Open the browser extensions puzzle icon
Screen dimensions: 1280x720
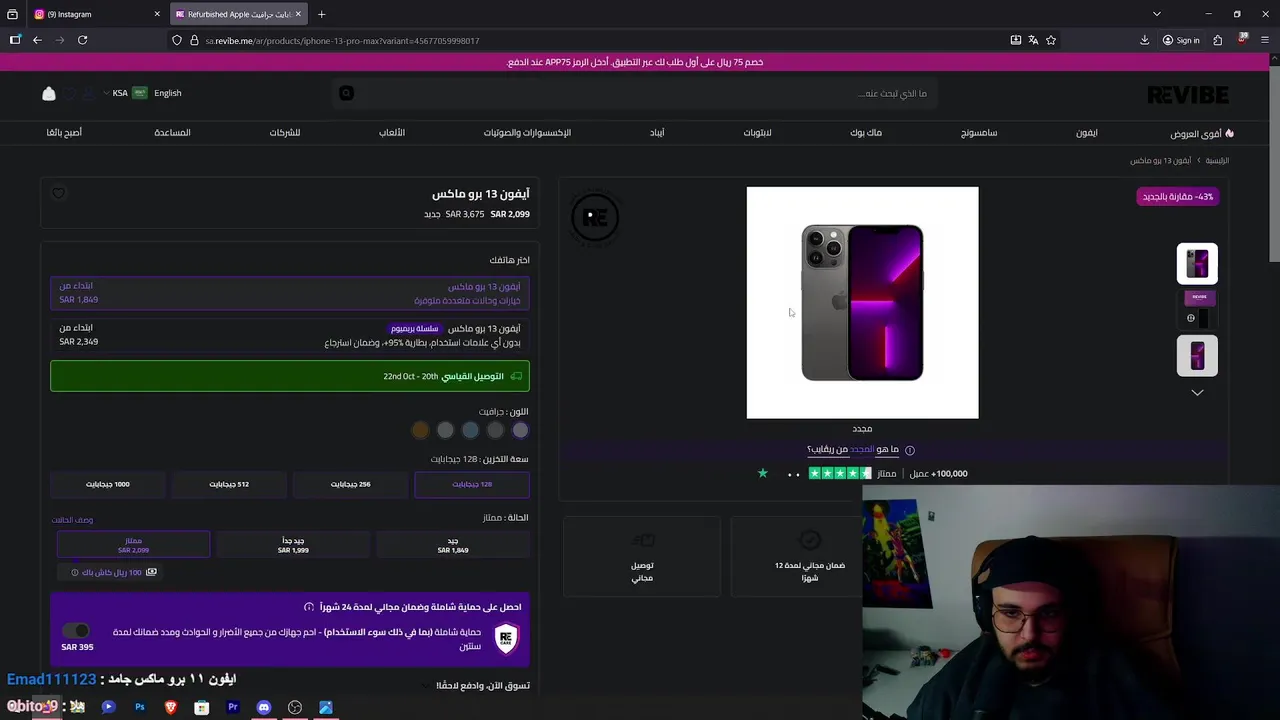pyautogui.click(x=1217, y=40)
